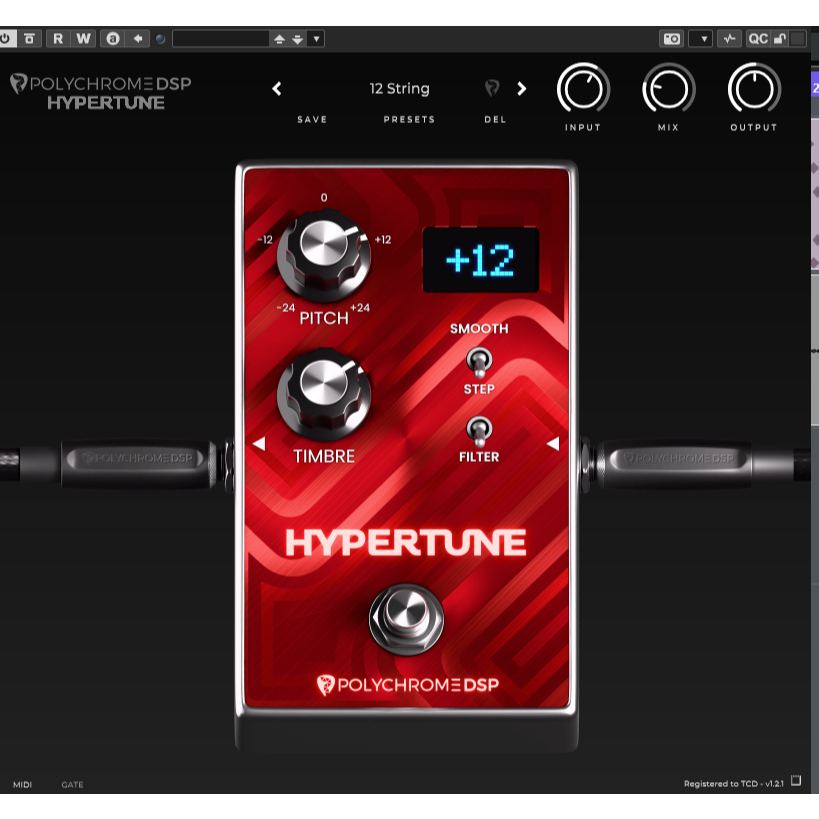This screenshot has height=819, width=819.
Task: Load previous host preset with up arrow
Action: (x=279, y=39)
